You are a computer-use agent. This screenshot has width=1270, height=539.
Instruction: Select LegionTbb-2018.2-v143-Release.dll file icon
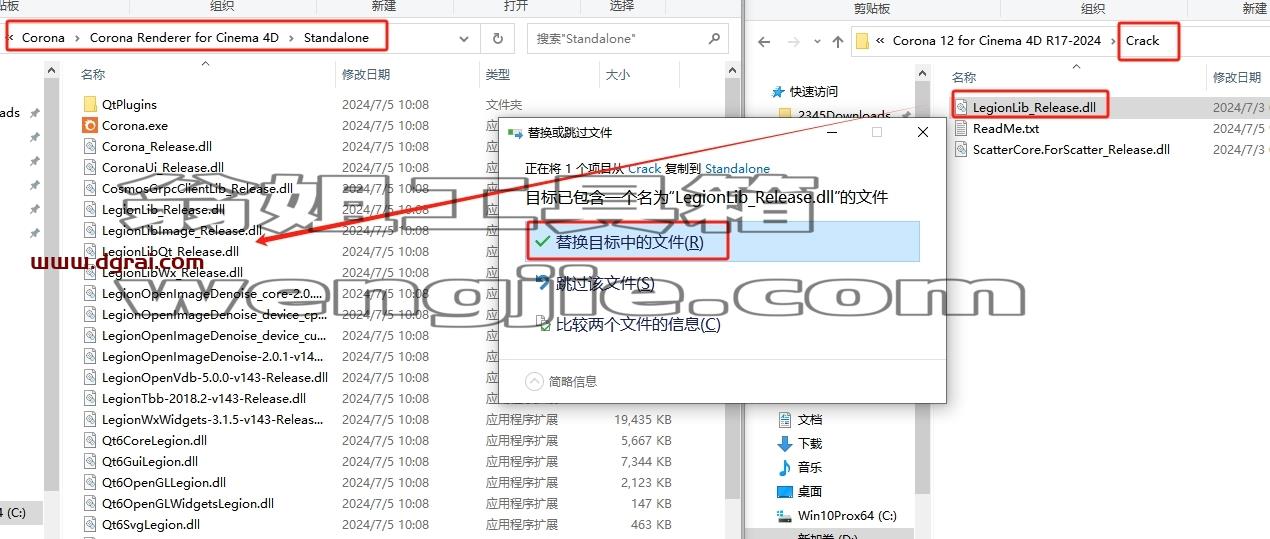[90, 398]
